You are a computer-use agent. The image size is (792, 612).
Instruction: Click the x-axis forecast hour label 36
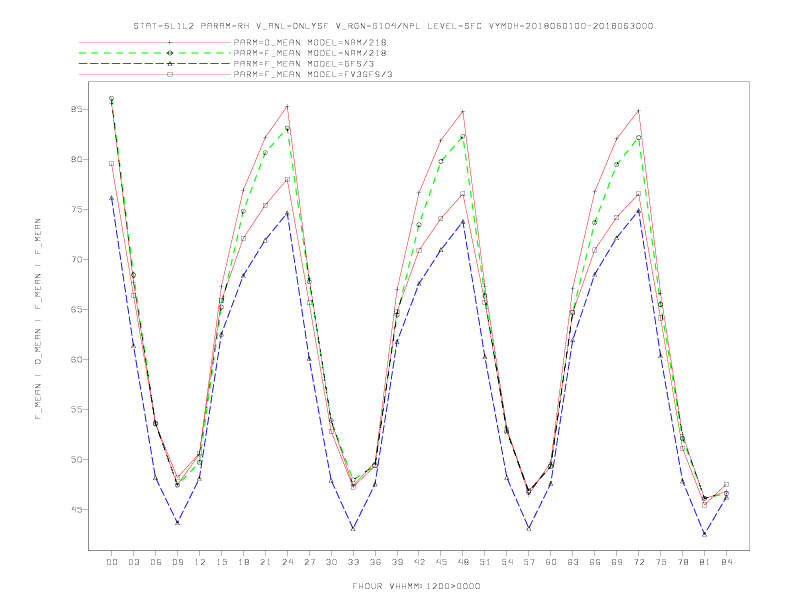point(375,562)
